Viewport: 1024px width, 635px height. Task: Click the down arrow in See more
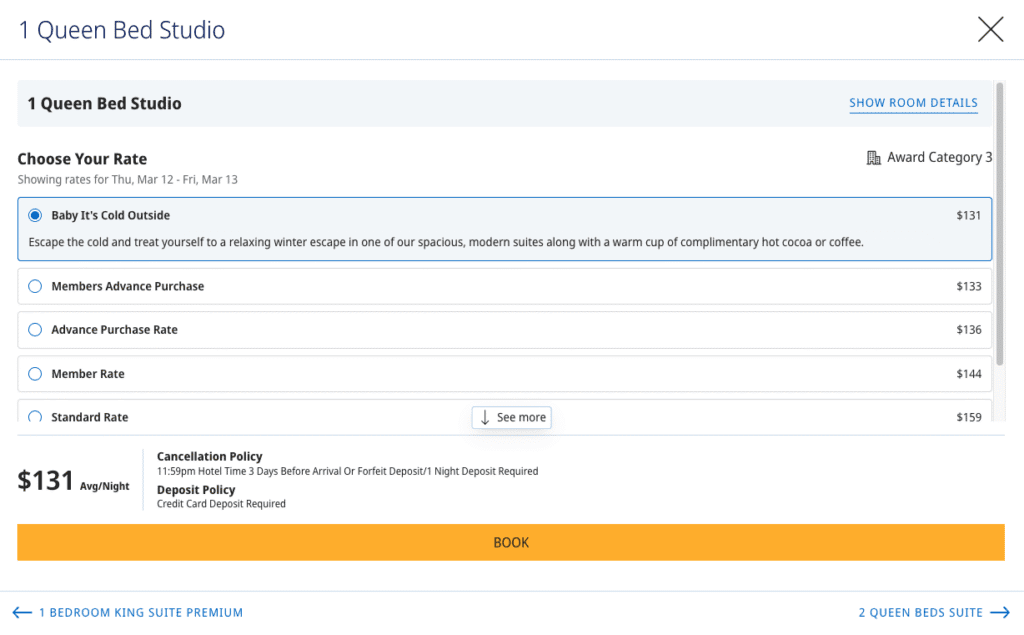pyautogui.click(x=485, y=417)
